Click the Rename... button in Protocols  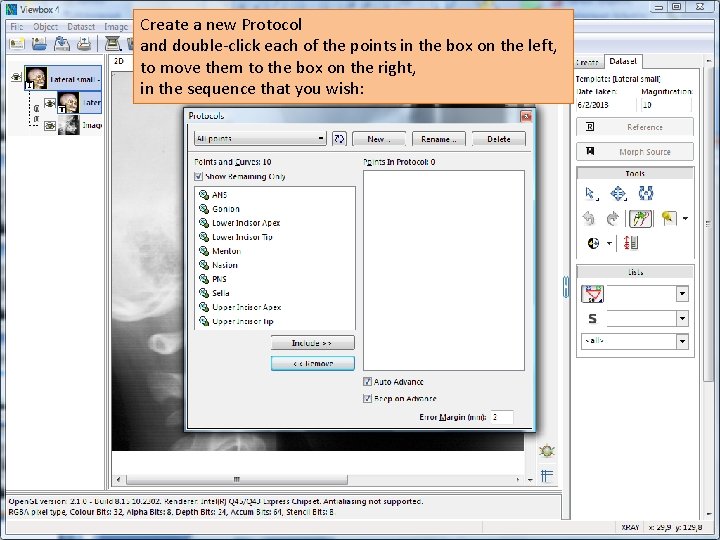tap(439, 139)
